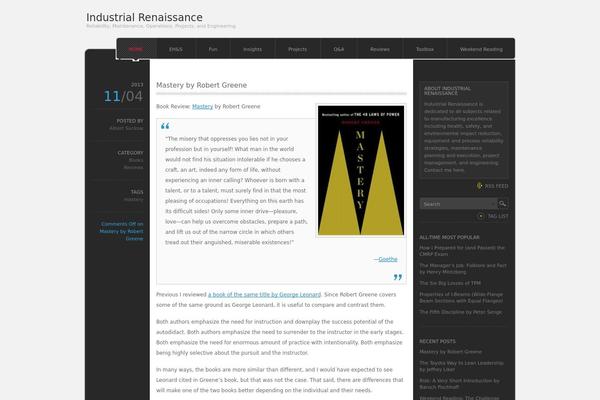Click the opening quotation mark icon
Viewport: 600px width, 400px height.
tap(165, 126)
